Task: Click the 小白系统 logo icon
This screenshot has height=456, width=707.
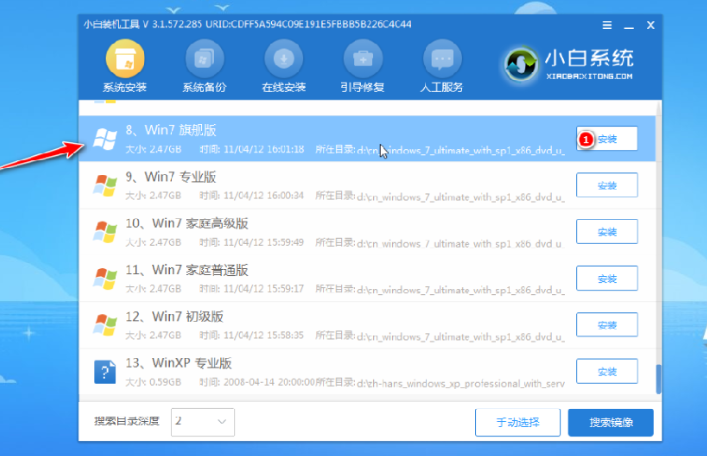Action: tap(521, 64)
